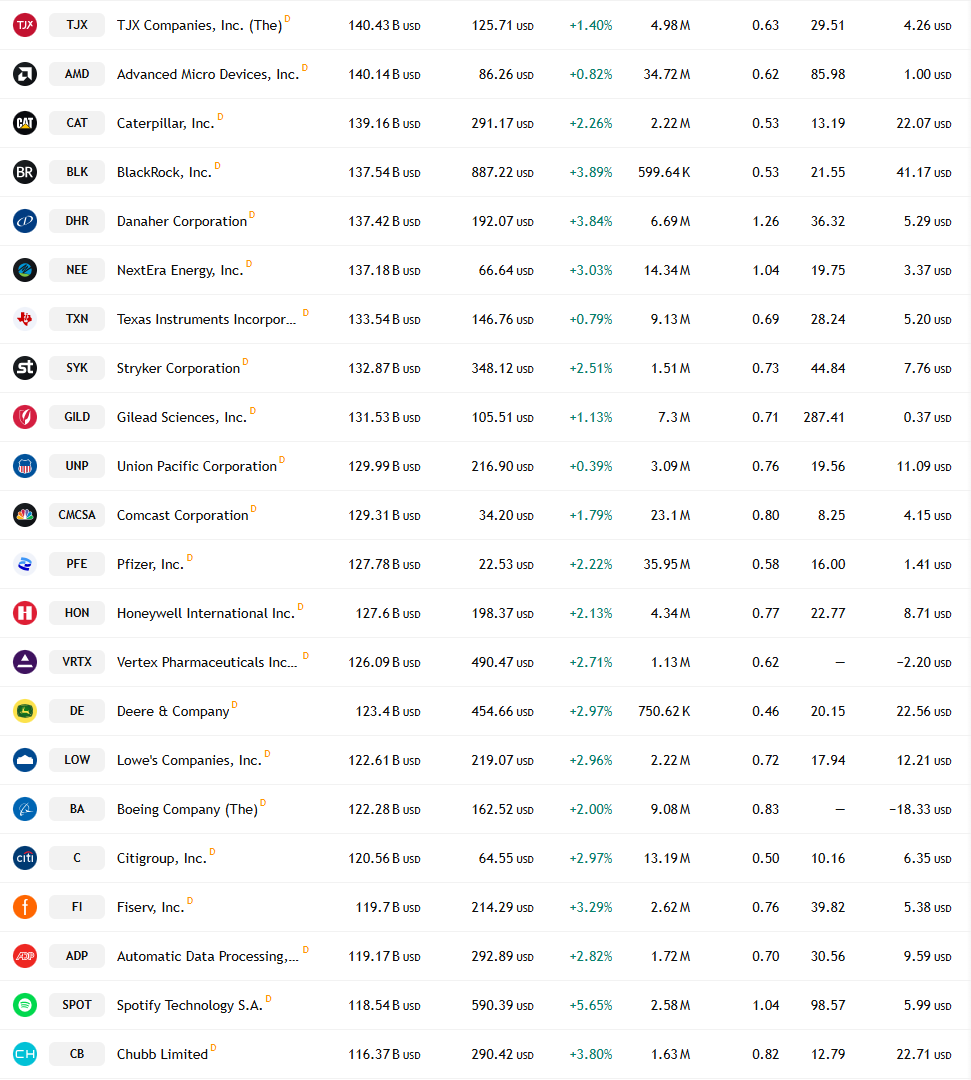Click volume value 599.64 K
Screen dimensions: 971x1080
point(664,172)
